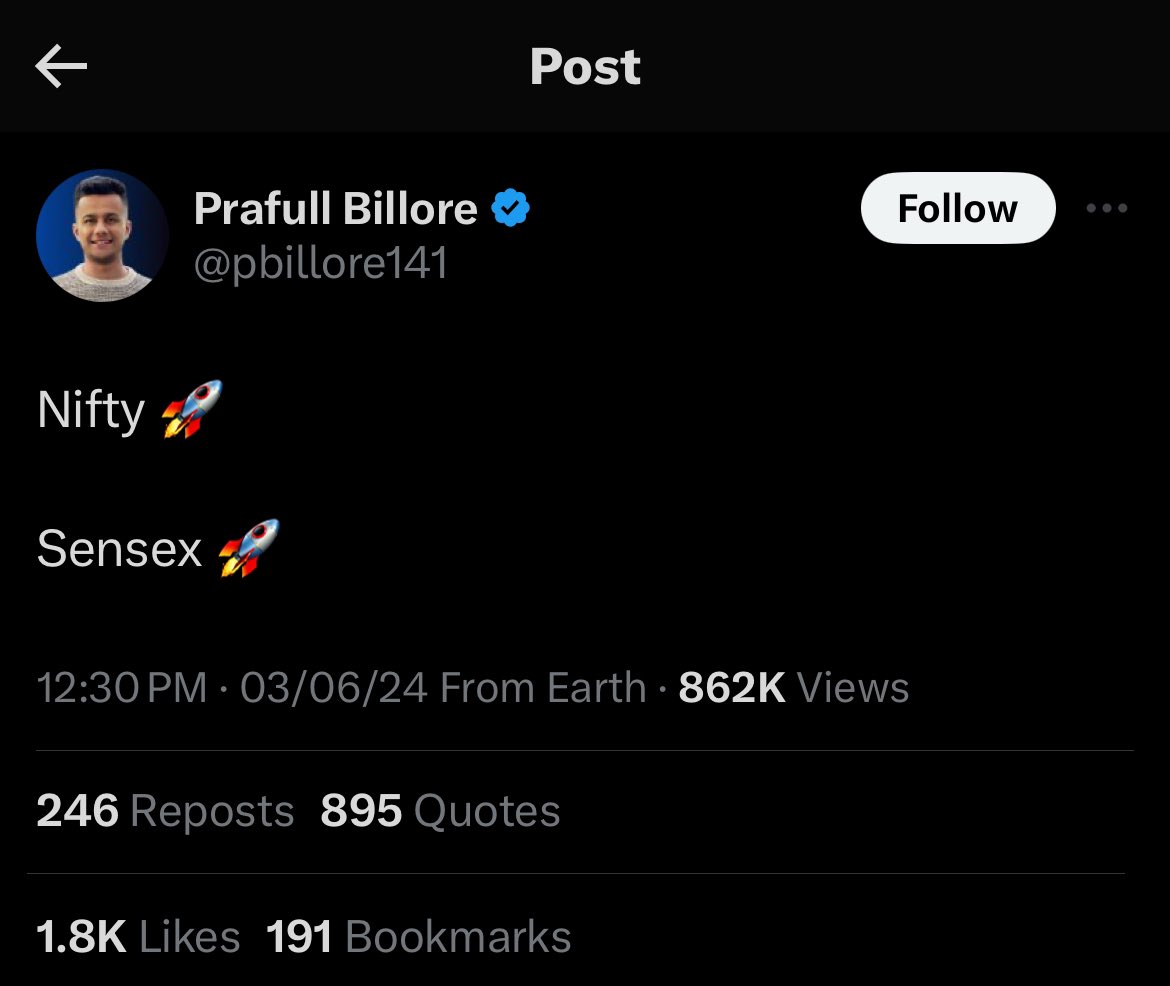The width and height of the screenshot is (1170, 986).
Task: View the 862K Views analytics
Action: point(794,687)
